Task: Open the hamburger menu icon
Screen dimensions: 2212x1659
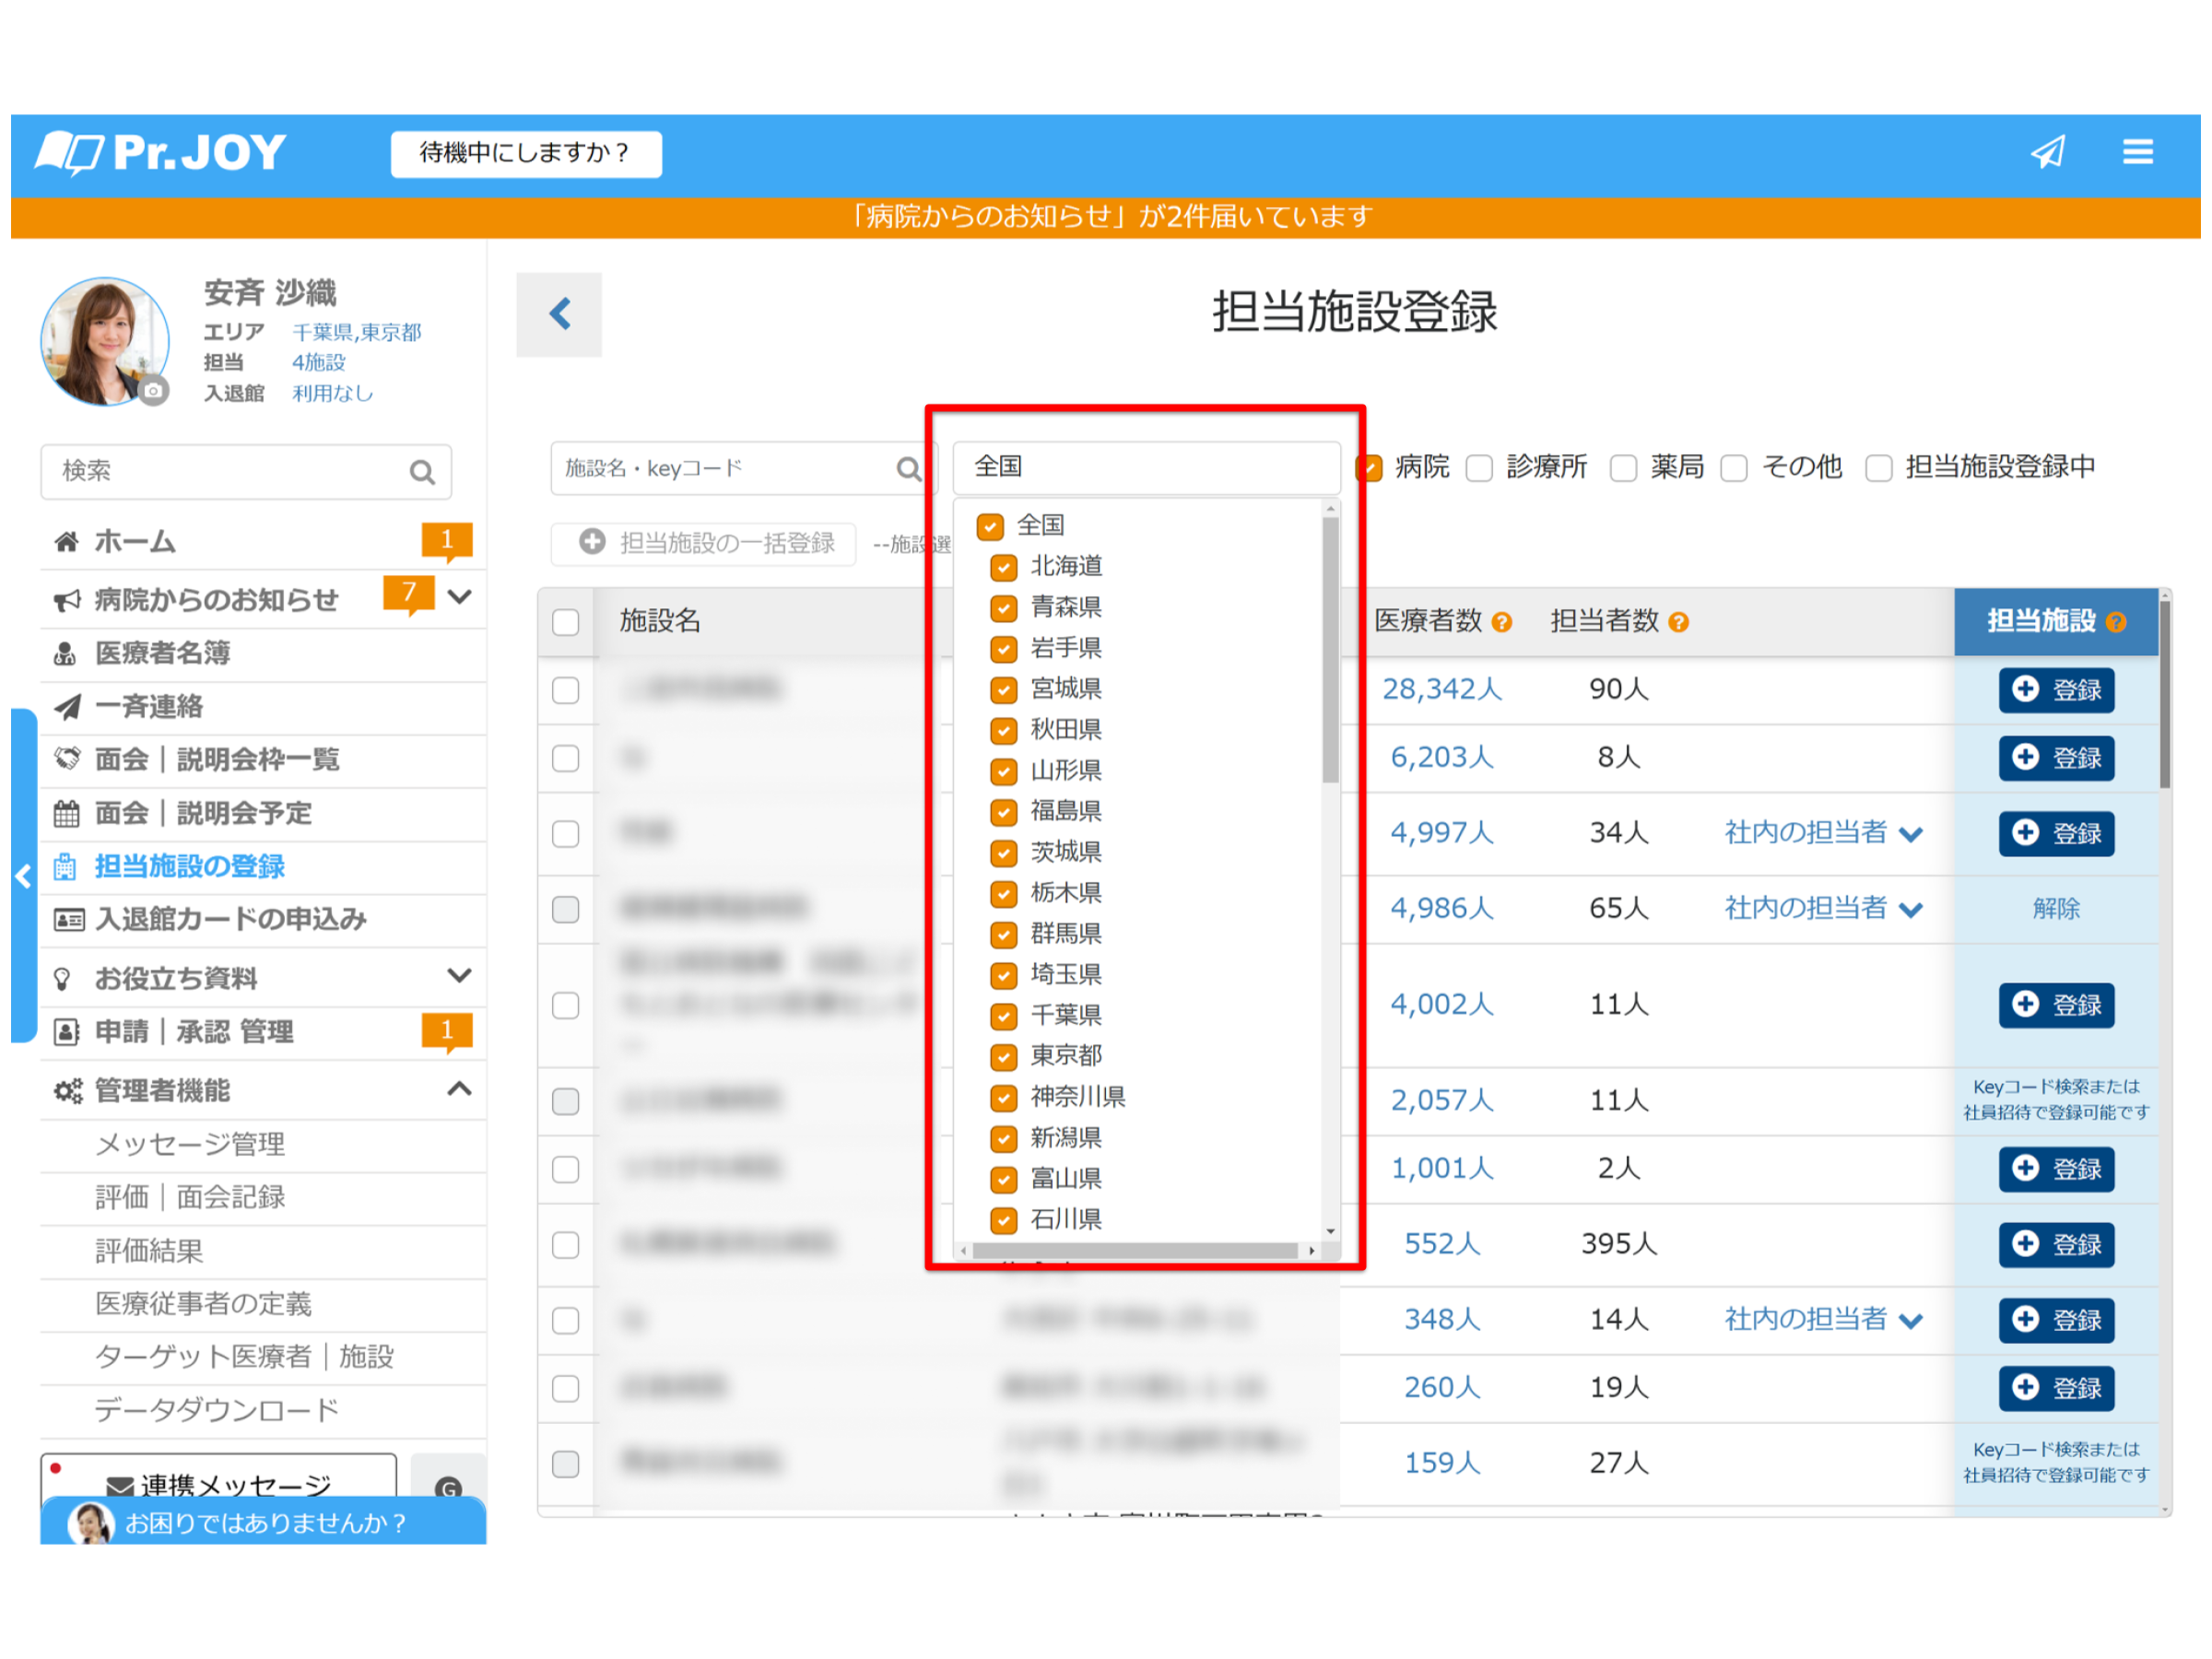Action: (2137, 152)
